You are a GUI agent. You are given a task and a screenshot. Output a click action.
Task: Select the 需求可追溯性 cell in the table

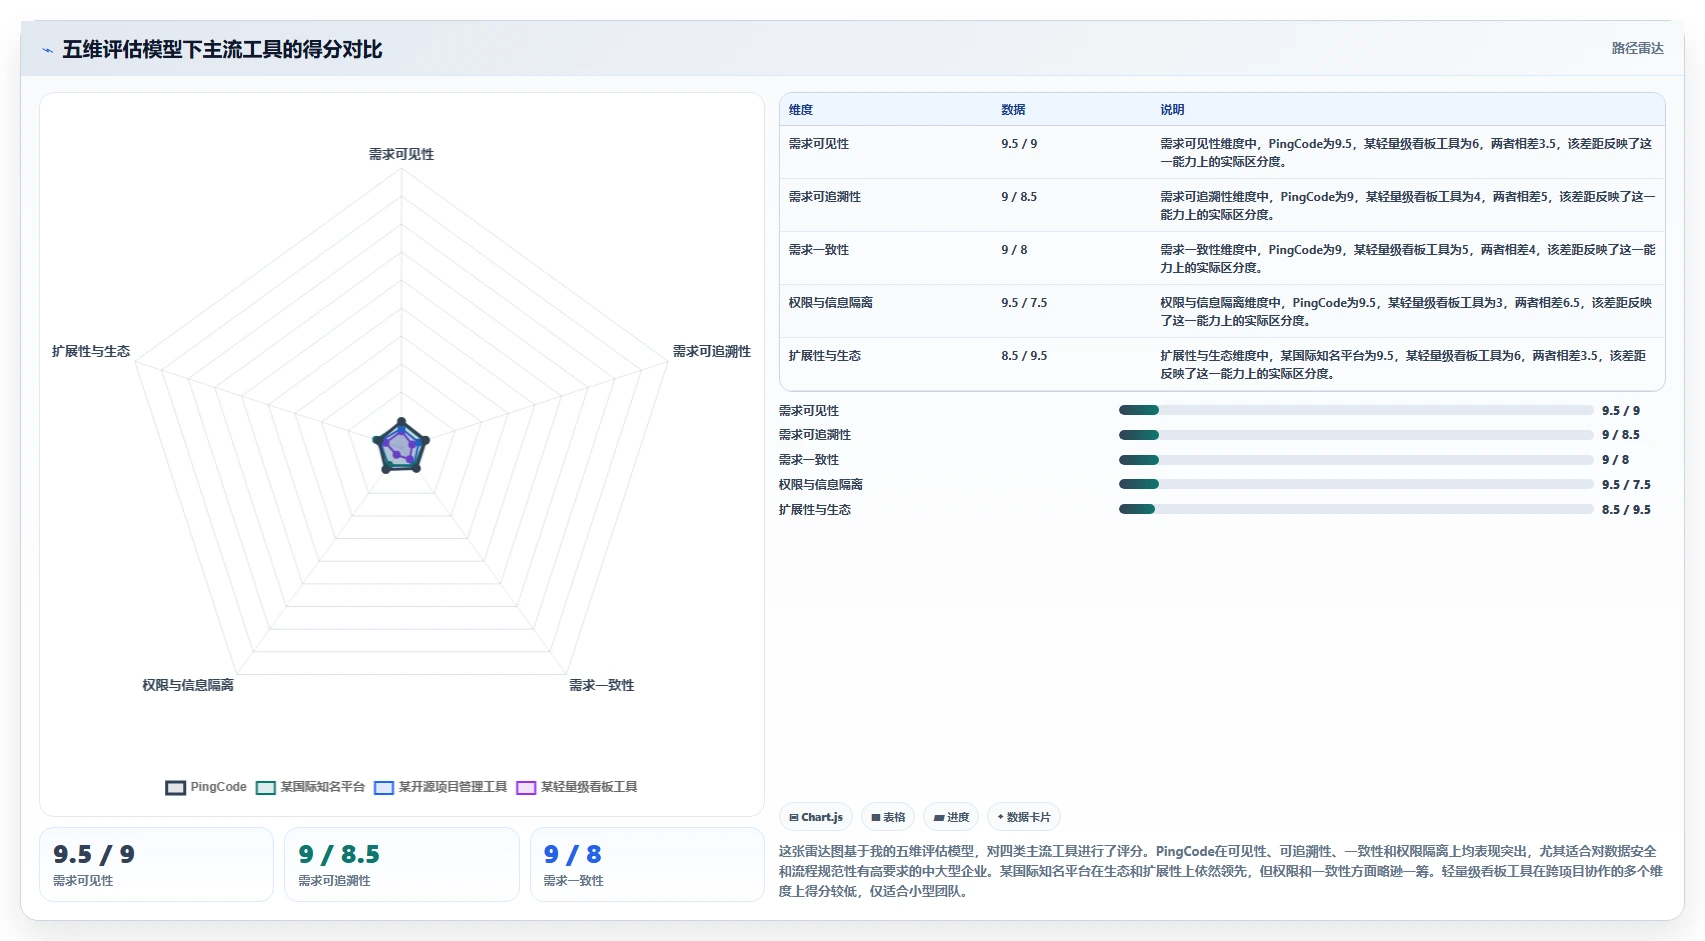[x=825, y=197]
